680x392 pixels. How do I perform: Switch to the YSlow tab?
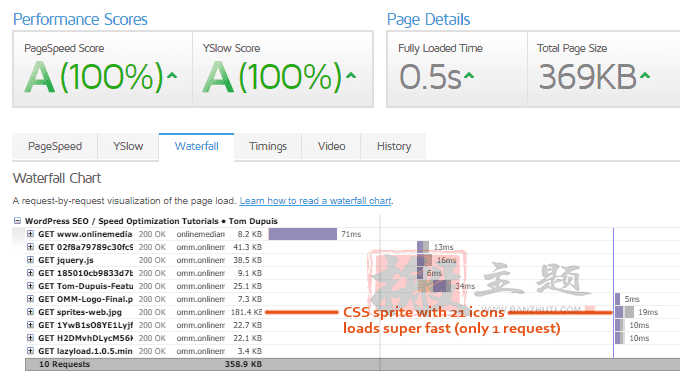coord(128,147)
